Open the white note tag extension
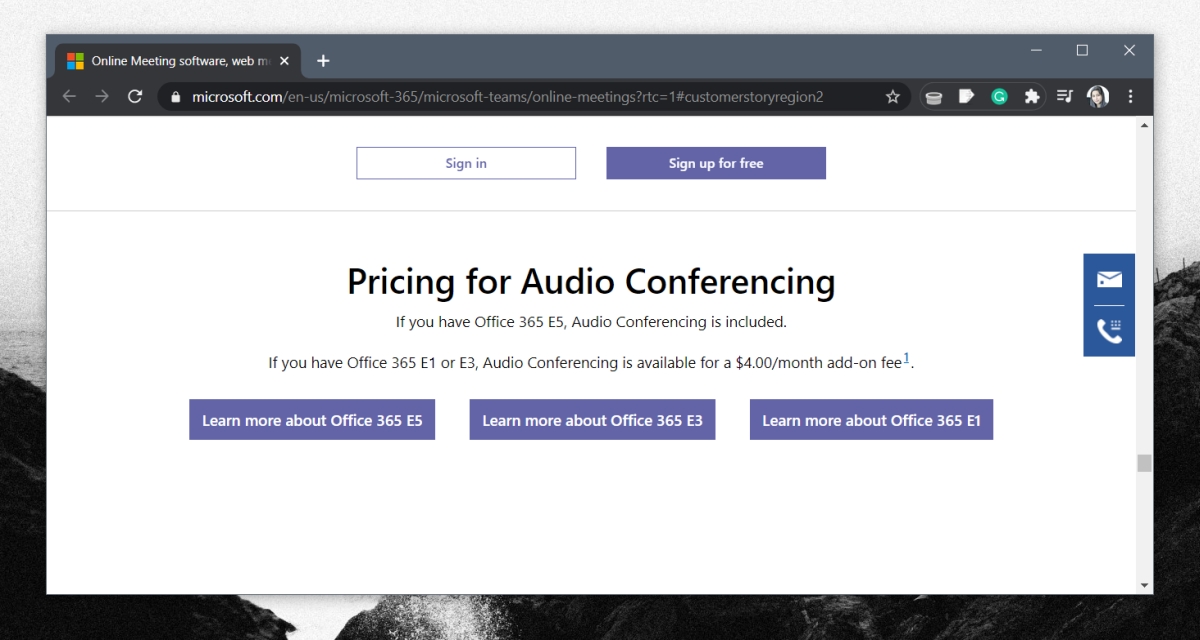 pos(966,97)
